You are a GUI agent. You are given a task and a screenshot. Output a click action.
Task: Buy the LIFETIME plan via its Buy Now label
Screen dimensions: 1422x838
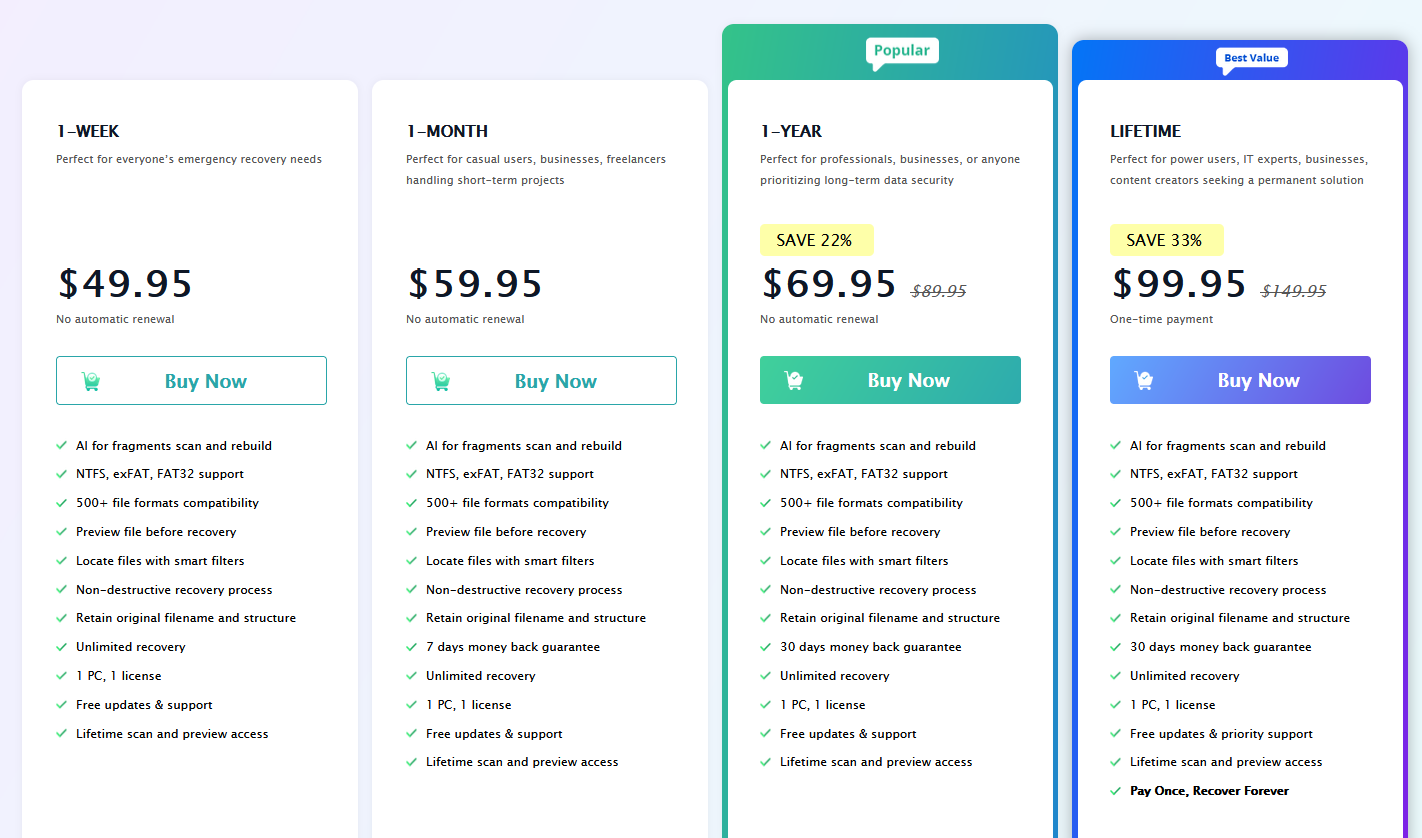point(1258,380)
